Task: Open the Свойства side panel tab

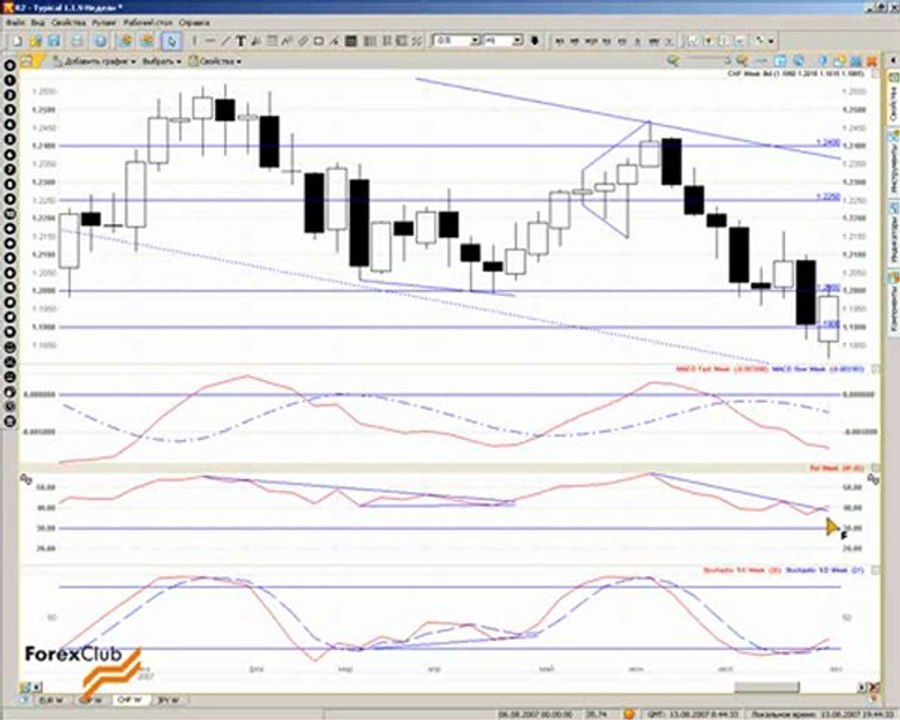Action: (x=894, y=99)
